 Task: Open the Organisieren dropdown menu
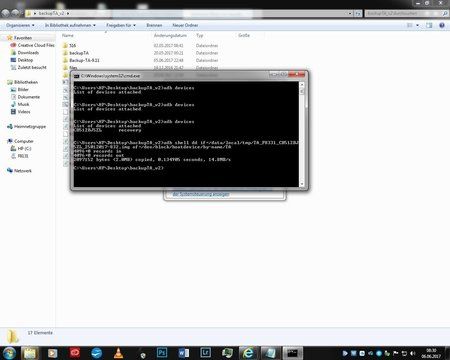point(20,25)
